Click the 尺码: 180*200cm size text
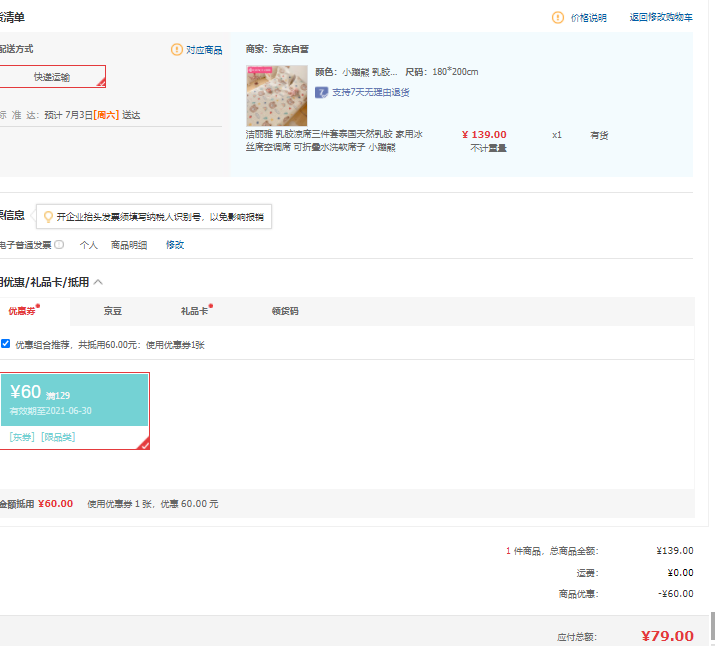 [441, 72]
